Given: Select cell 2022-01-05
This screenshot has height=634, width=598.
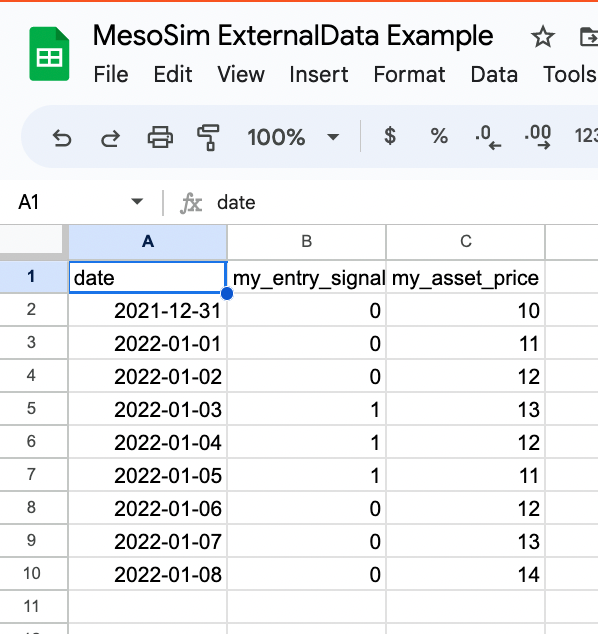Looking at the screenshot, I should (148, 475).
